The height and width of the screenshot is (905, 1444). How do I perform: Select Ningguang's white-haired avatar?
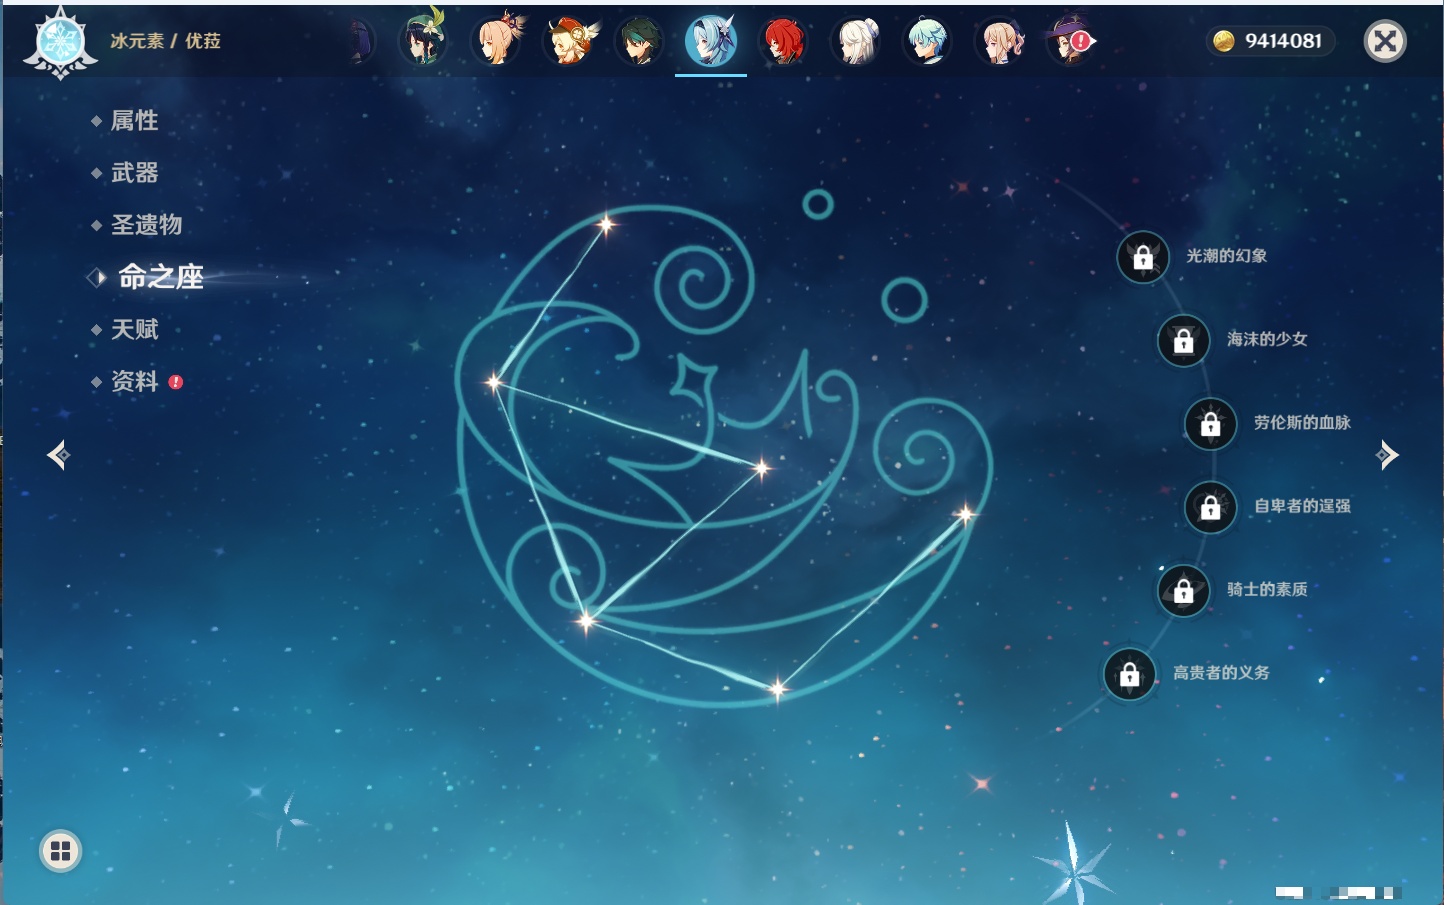click(x=856, y=41)
